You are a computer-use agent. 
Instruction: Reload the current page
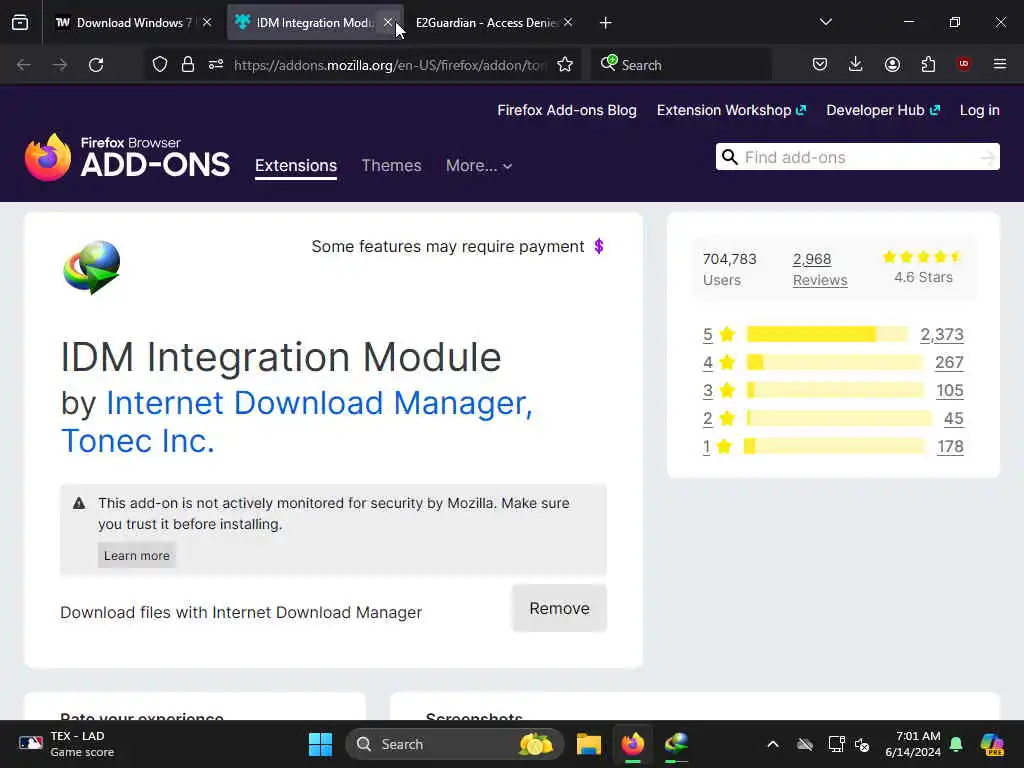click(x=96, y=65)
